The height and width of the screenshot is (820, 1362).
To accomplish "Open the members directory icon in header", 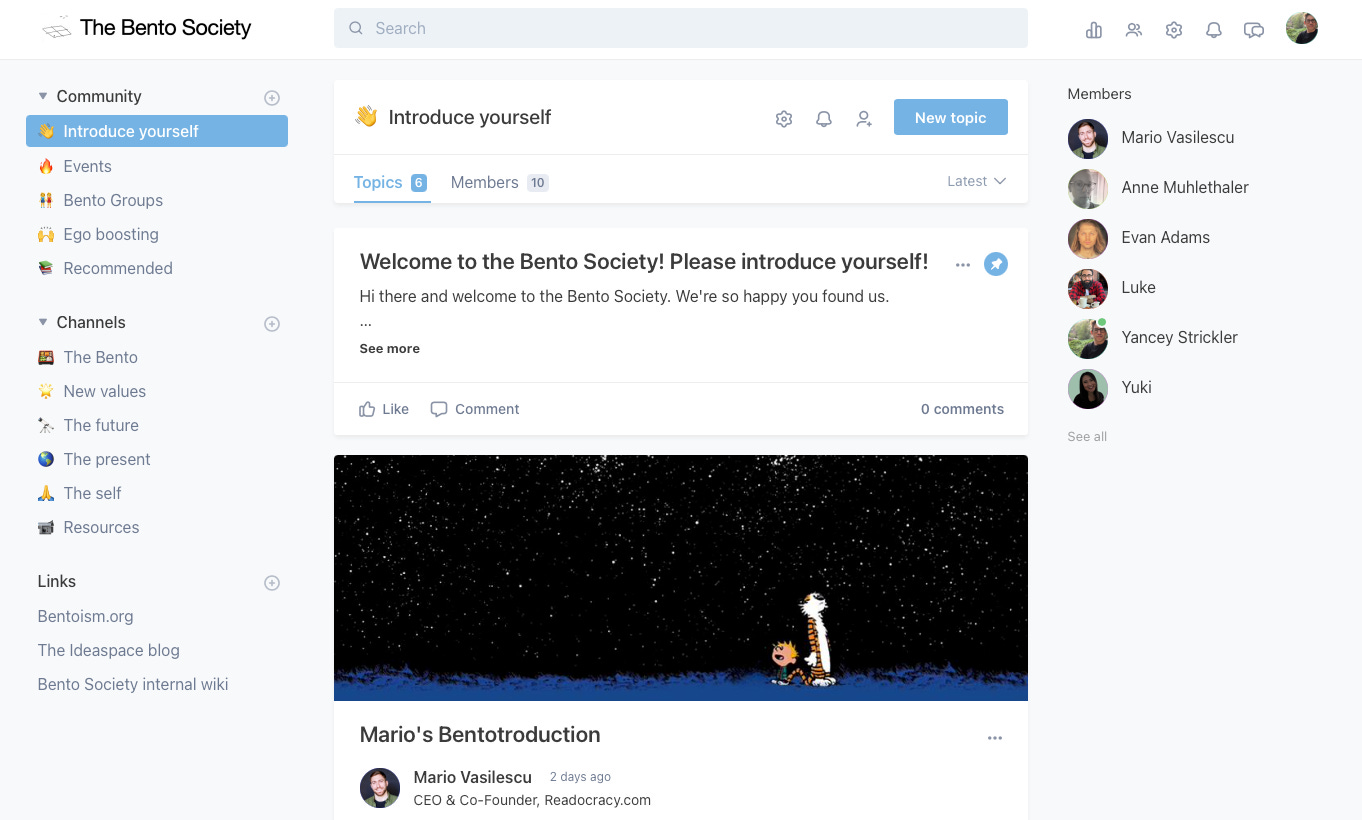I will (1134, 30).
